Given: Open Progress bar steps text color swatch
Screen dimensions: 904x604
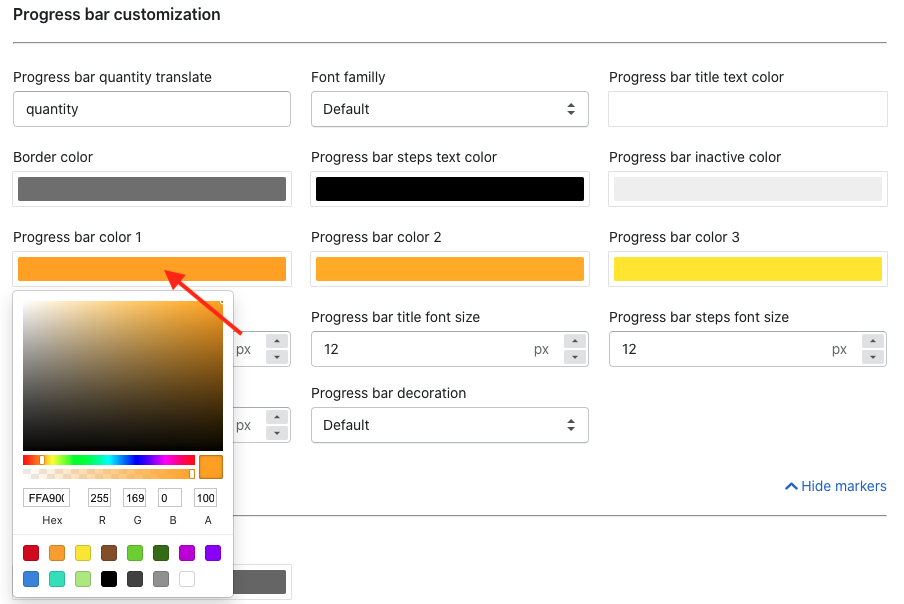Looking at the screenshot, I should point(449,189).
